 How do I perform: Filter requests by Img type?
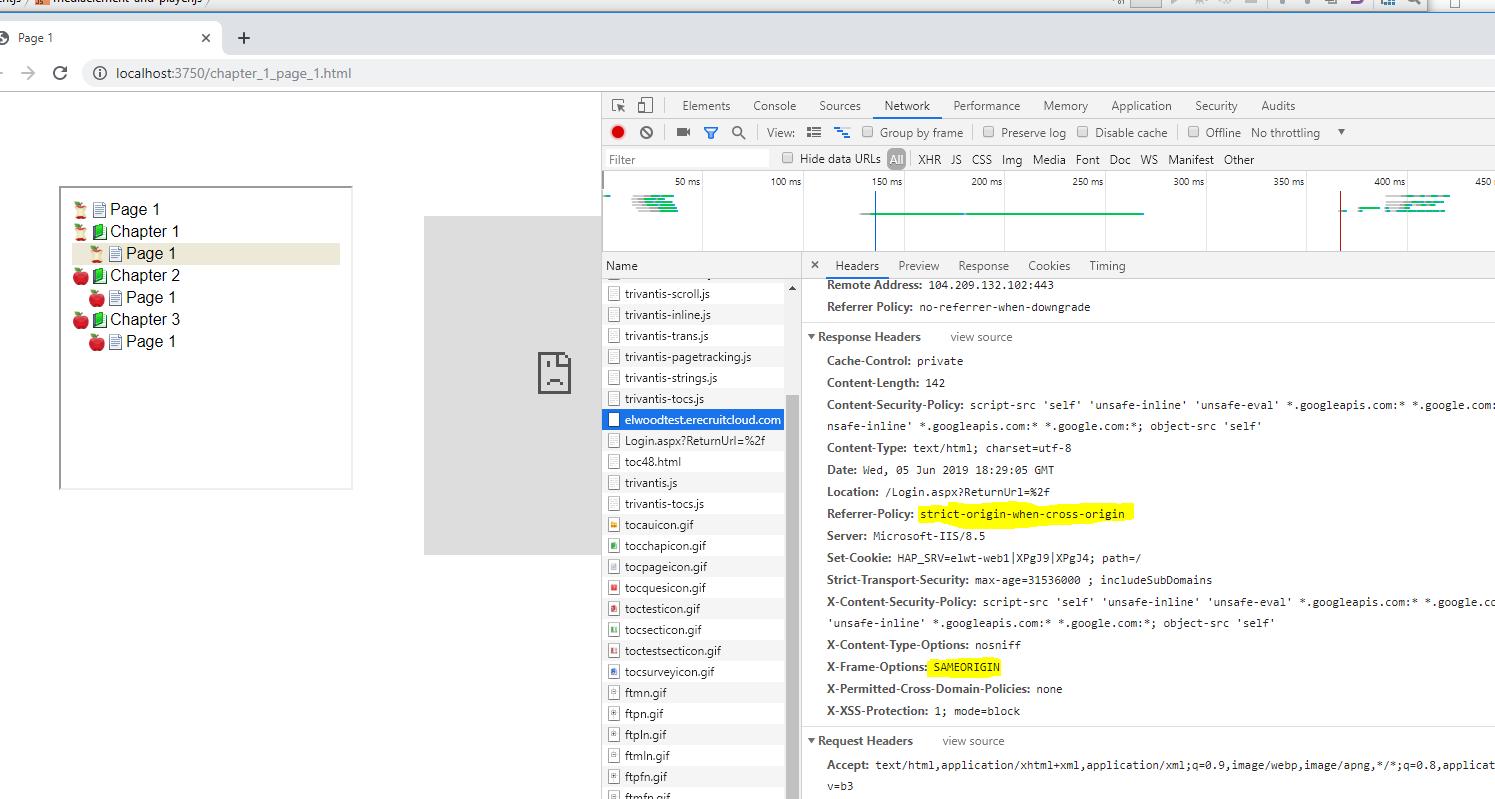point(1012,159)
